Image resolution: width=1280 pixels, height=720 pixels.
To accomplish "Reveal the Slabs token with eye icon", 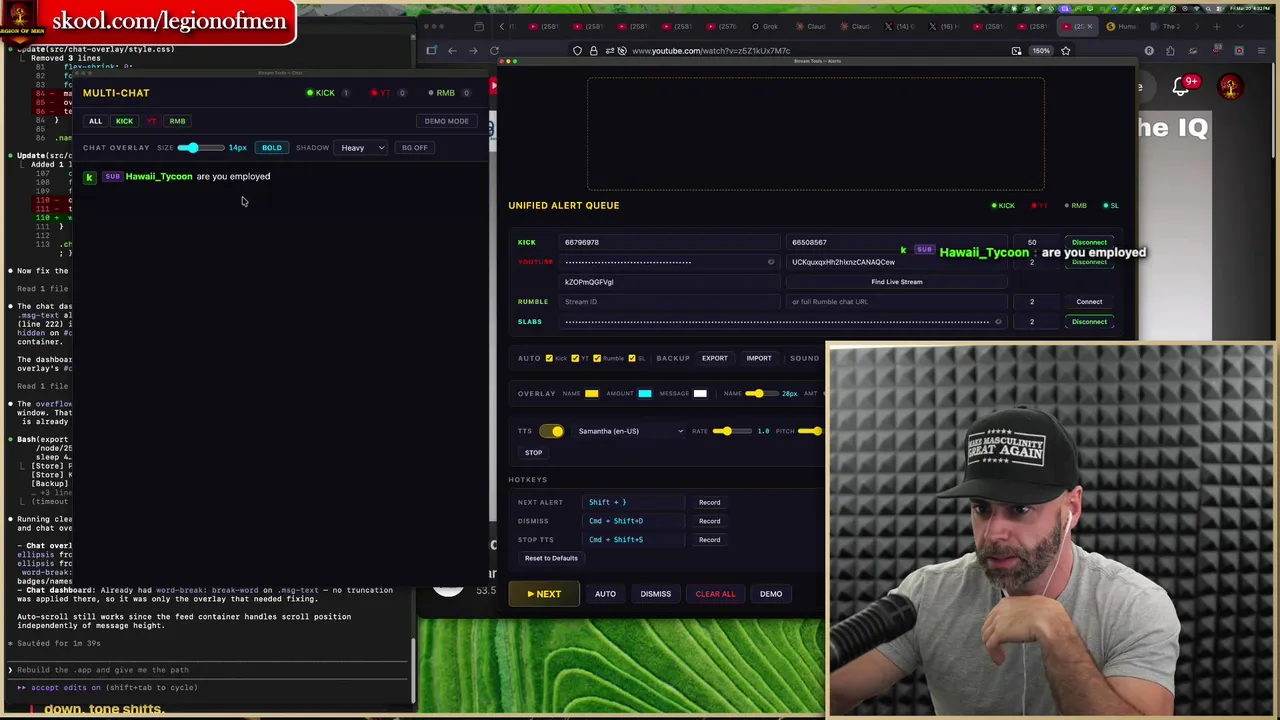I will coord(997,322).
